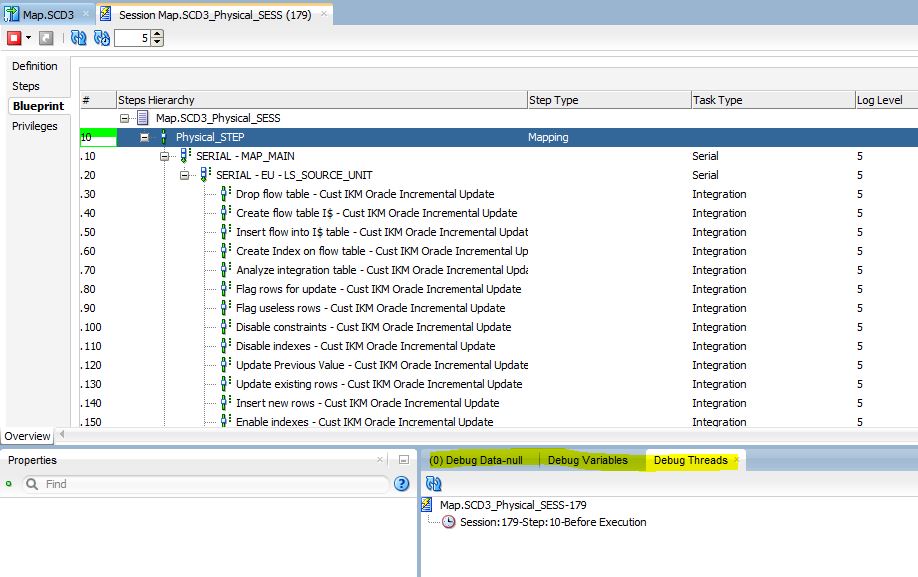The image size is (918, 577).
Task: Open the Definition view in the sidebar
Action: click(x=37, y=66)
